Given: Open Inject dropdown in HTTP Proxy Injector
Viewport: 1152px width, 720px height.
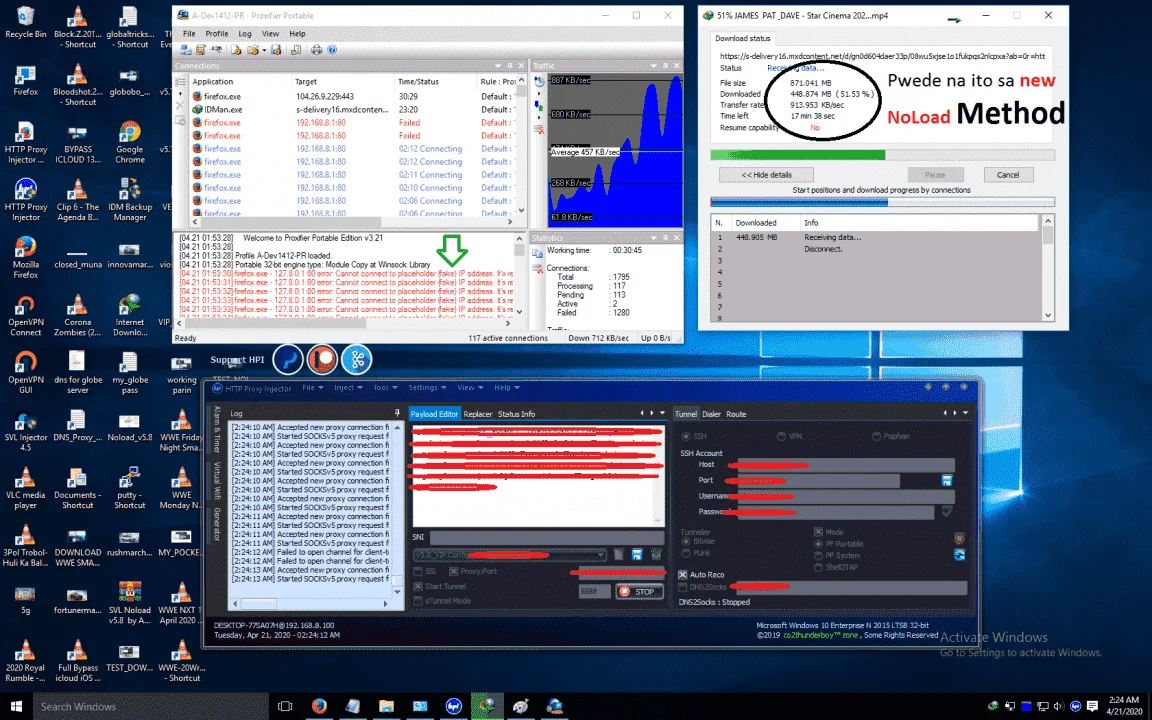Looking at the screenshot, I should [x=348, y=388].
